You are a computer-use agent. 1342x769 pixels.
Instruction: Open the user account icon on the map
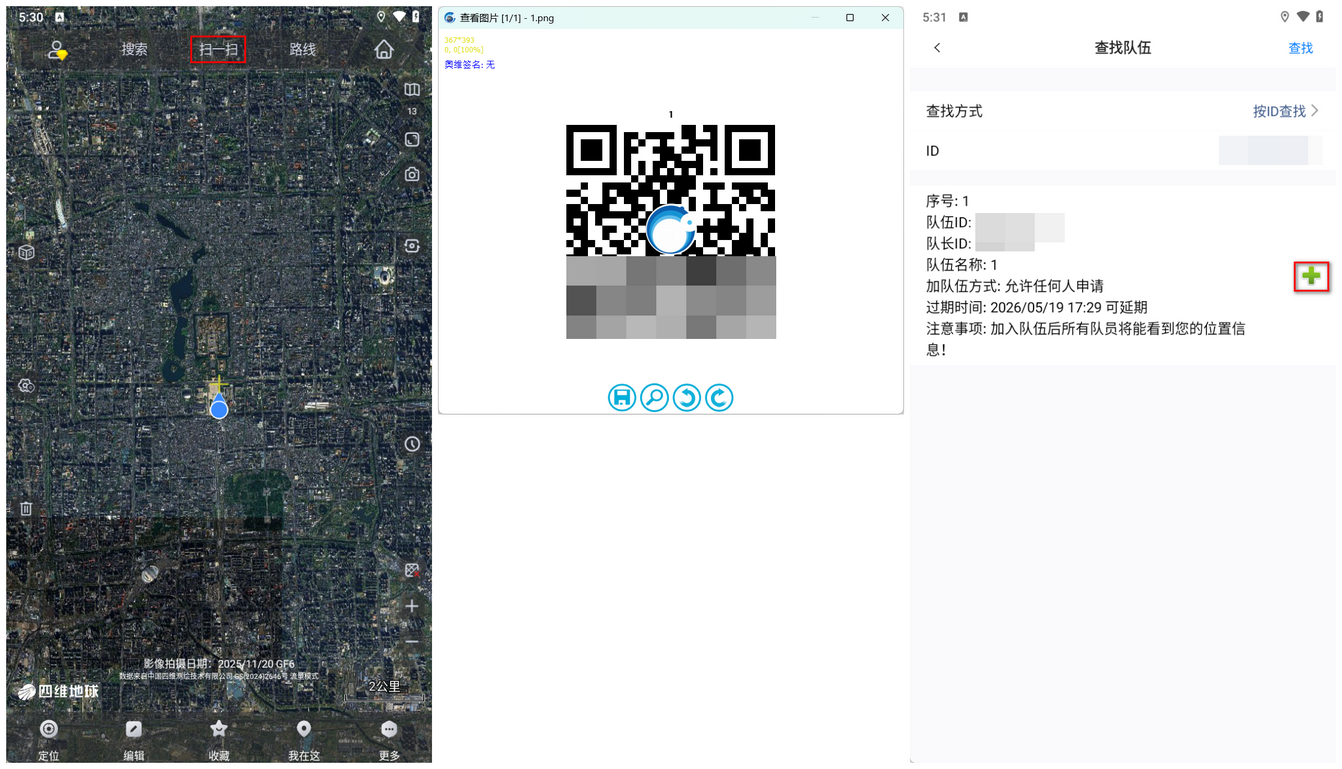(57, 50)
